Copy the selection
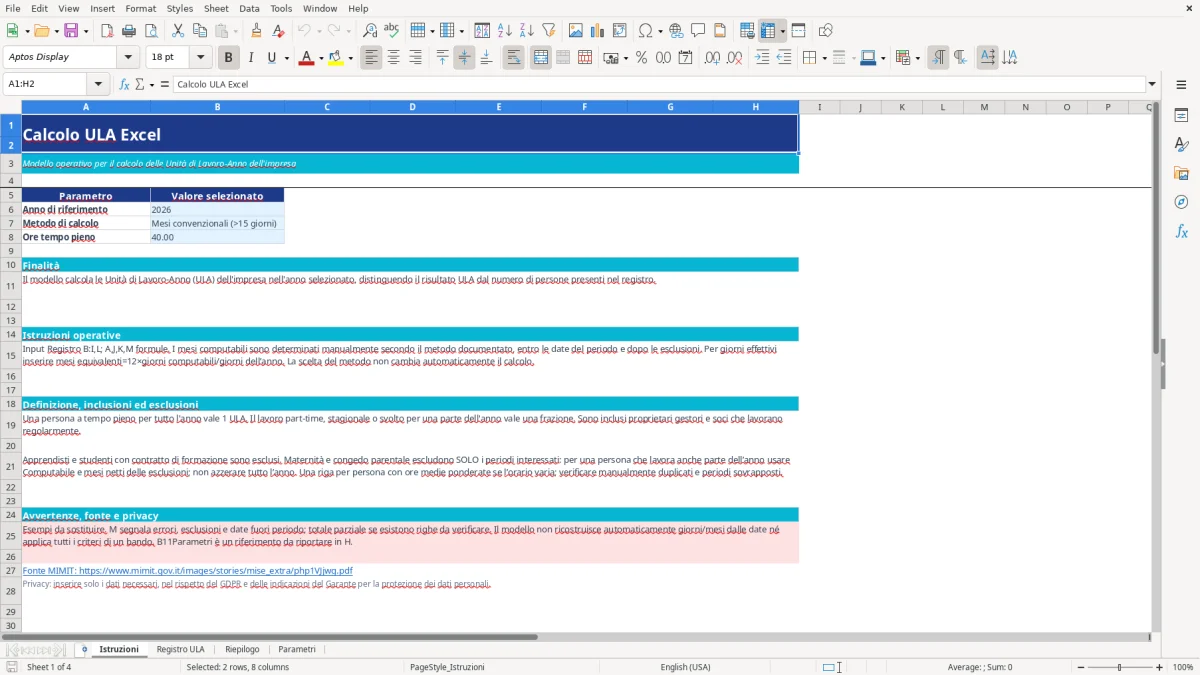This screenshot has width=1200, height=675. 200,31
